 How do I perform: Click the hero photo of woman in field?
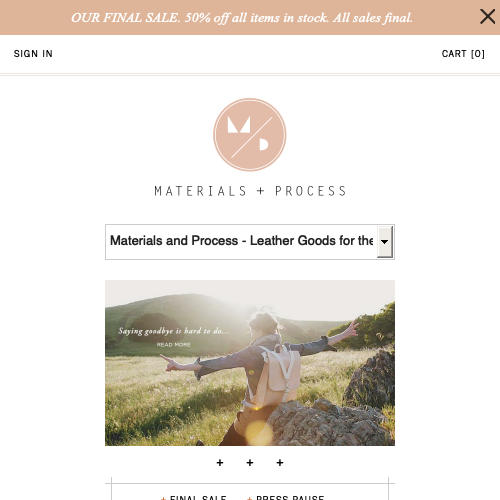[250, 363]
